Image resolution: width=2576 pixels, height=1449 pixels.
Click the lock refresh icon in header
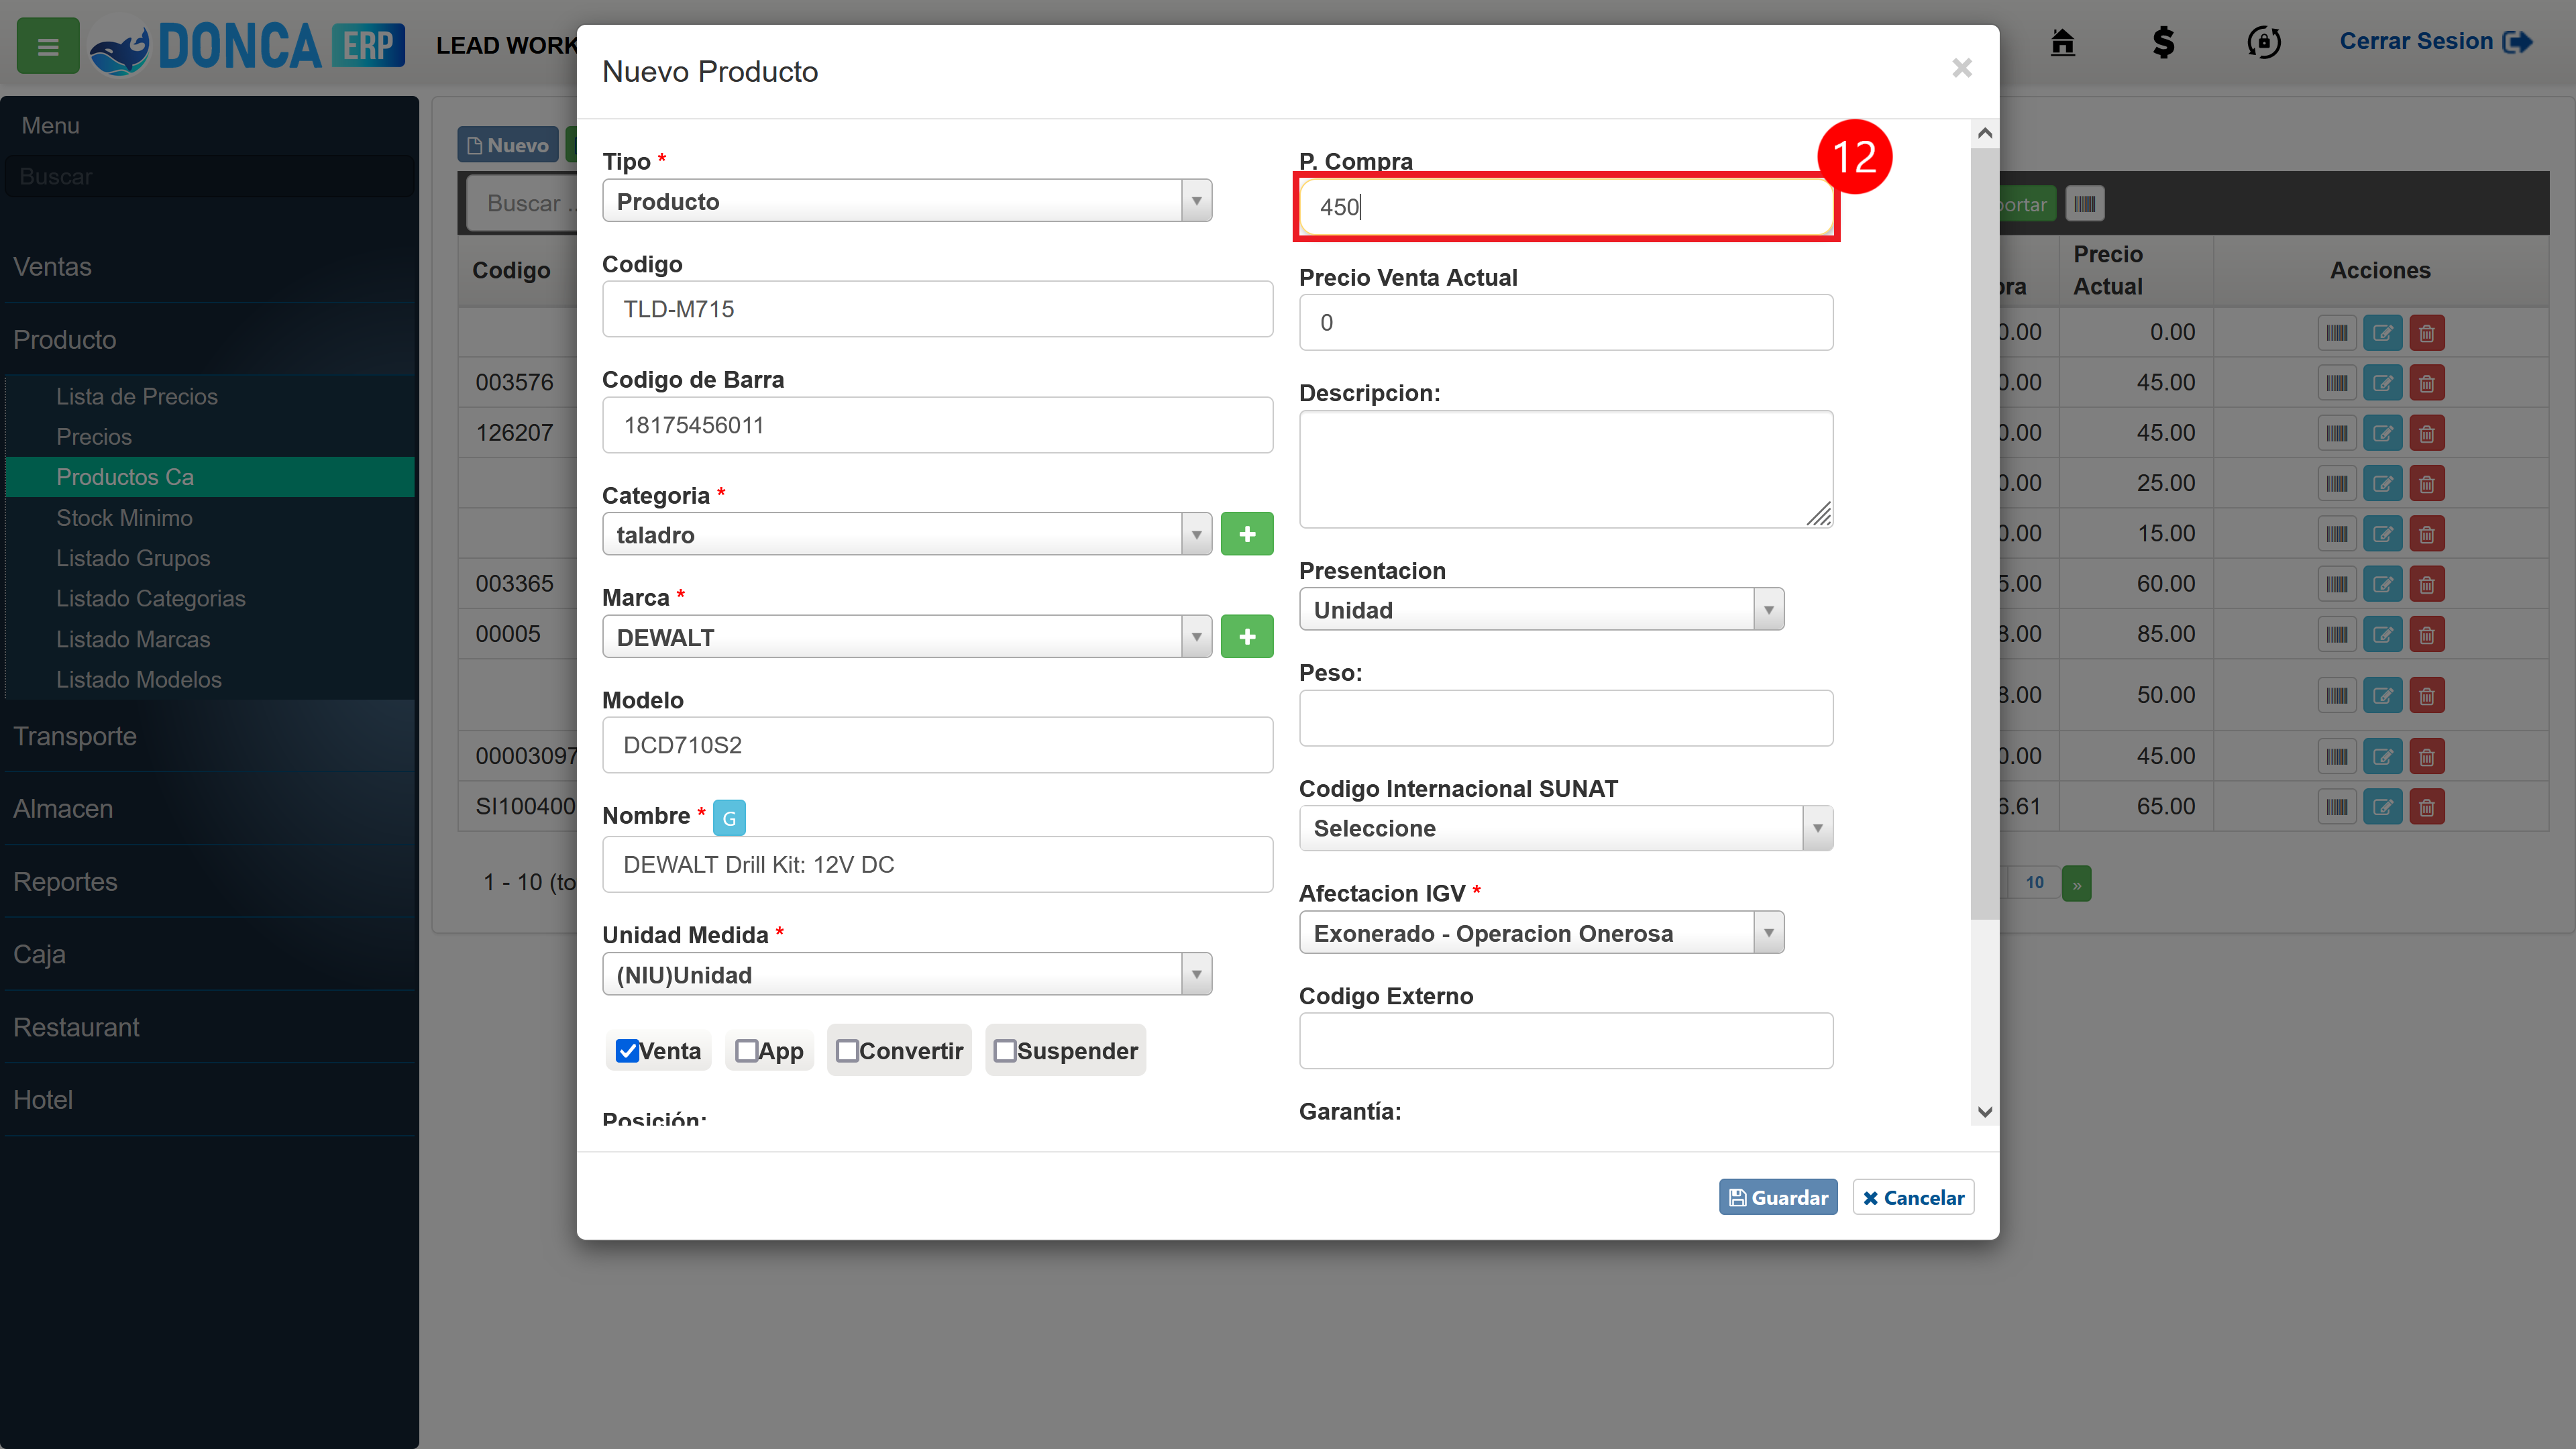click(x=2264, y=43)
